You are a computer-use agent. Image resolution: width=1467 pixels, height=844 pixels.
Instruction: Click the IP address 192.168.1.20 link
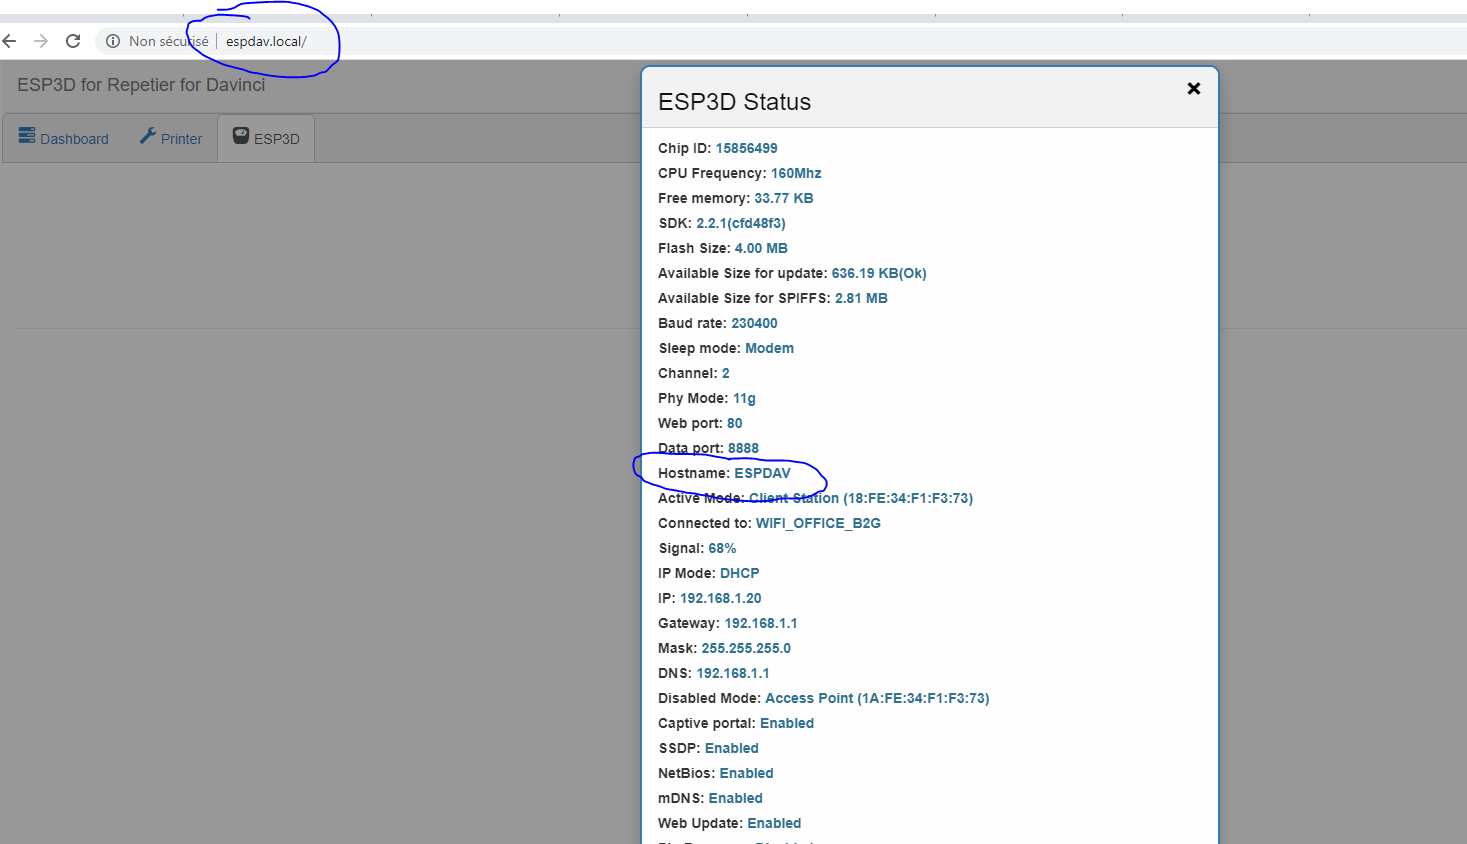pyautogui.click(x=720, y=597)
